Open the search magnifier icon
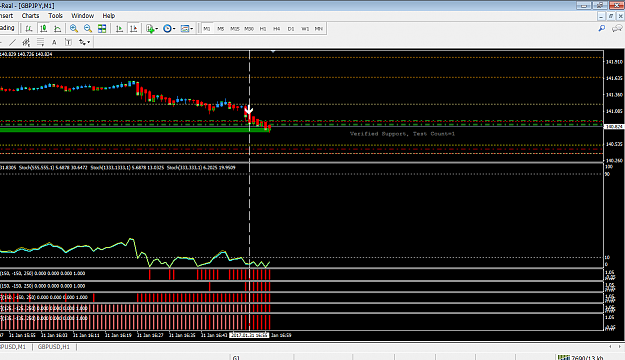Viewport: 625px width, 360px height. click(602, 28)
